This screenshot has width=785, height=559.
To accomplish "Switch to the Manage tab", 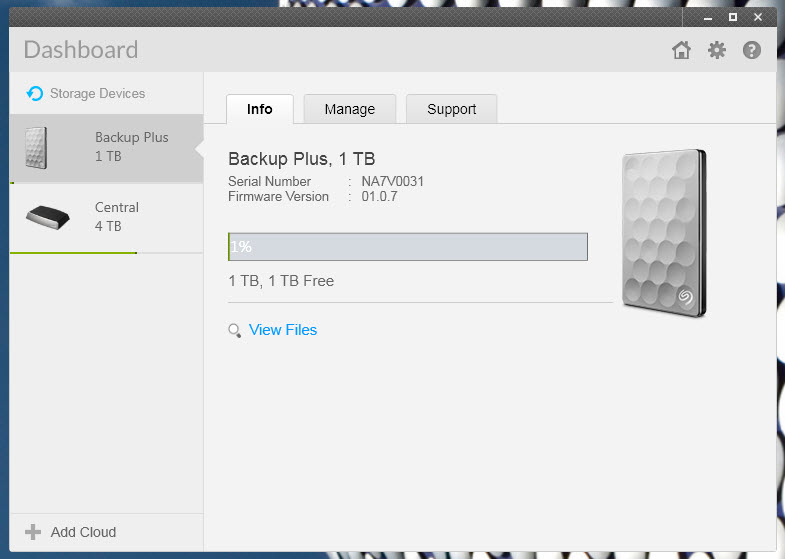I will 349,109.
